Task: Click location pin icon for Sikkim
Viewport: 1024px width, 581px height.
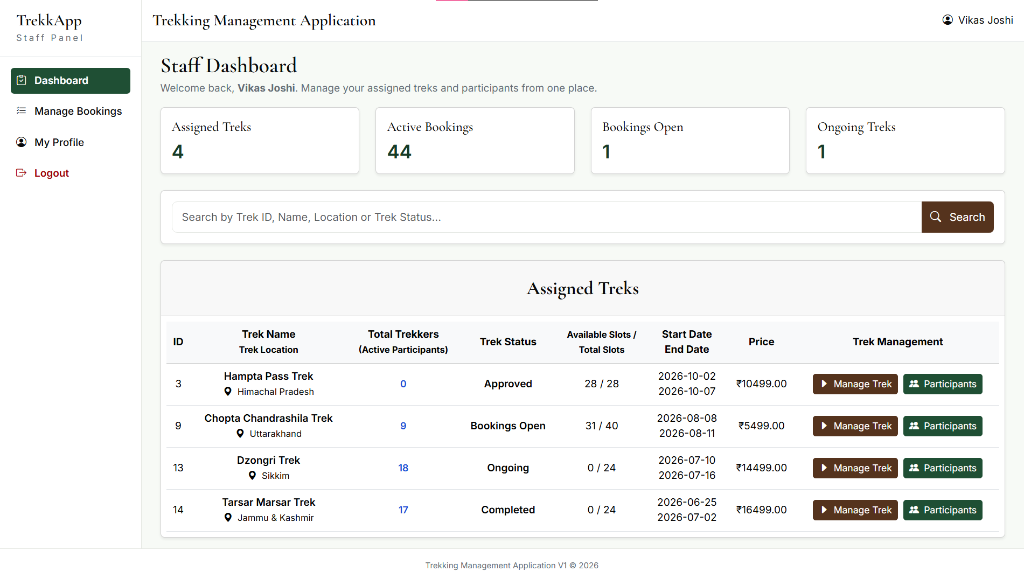Action: 252,476
